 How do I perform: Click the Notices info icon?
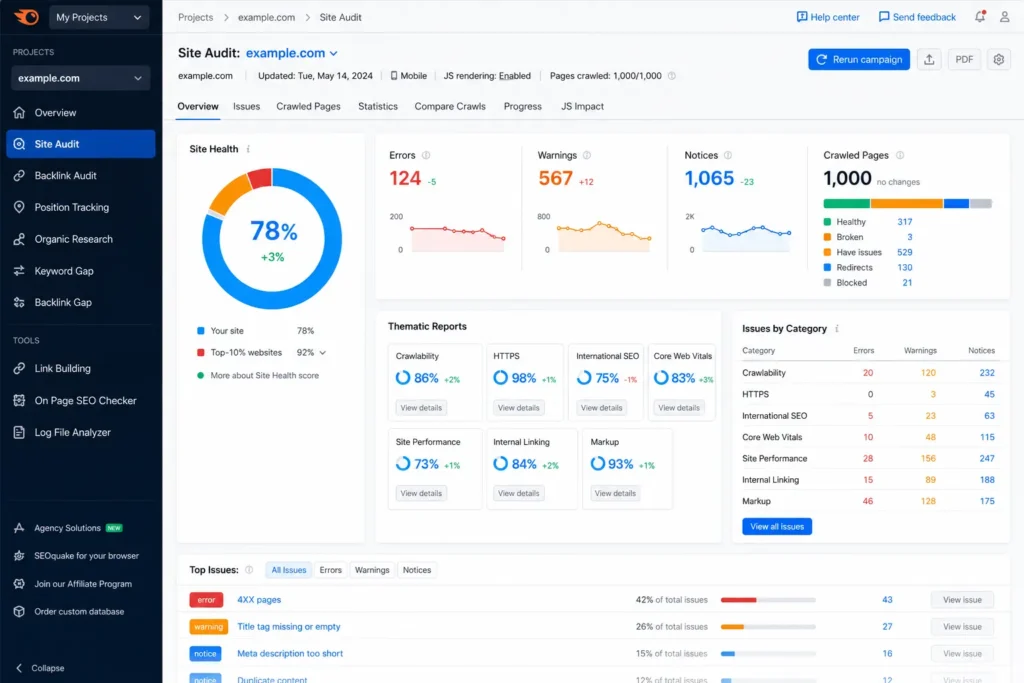[x=728, y=155]
